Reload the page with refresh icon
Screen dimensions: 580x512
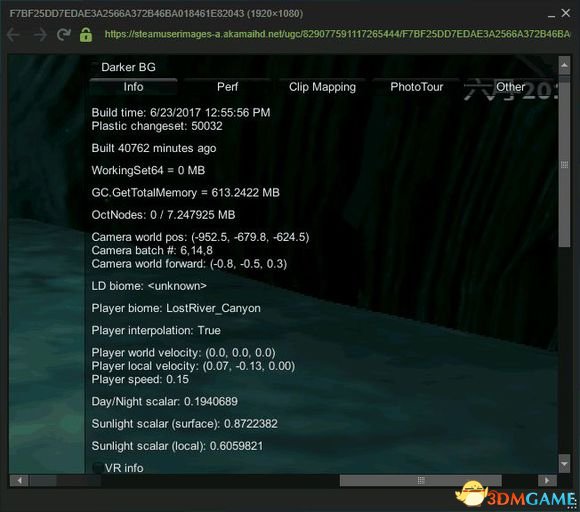pyautogui.click(x=64, y=35)
